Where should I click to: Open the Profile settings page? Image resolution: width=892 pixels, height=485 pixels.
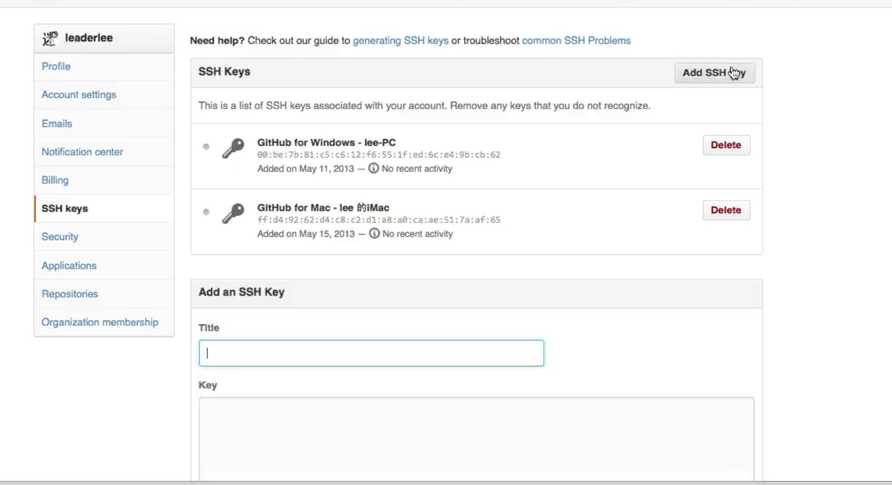click(56, 67)
